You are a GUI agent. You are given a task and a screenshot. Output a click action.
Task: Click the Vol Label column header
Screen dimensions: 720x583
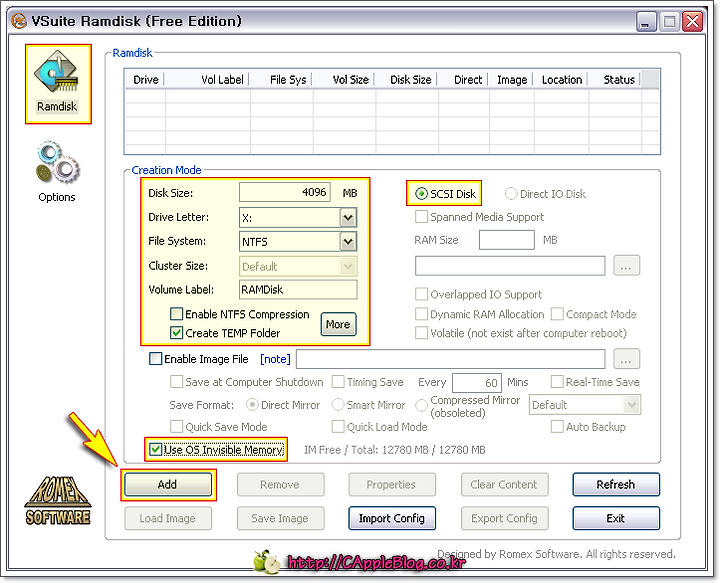coord(207,79)
